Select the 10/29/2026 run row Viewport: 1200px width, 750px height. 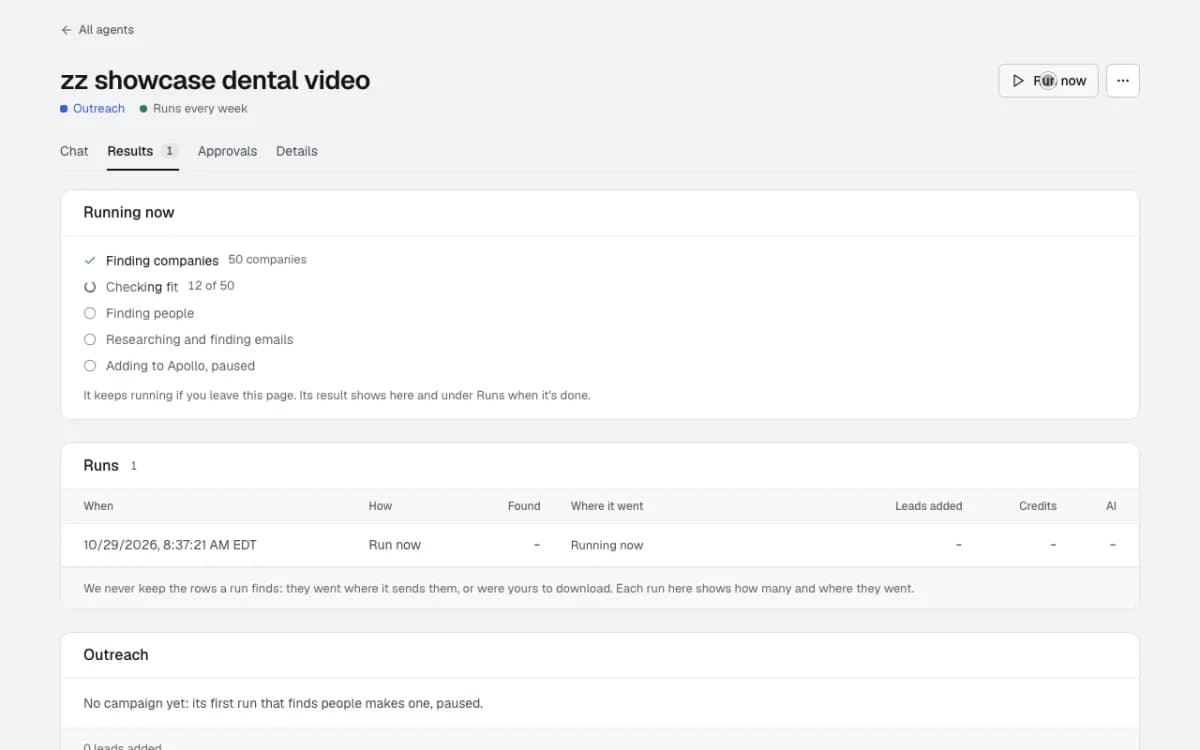click(599, 545)
